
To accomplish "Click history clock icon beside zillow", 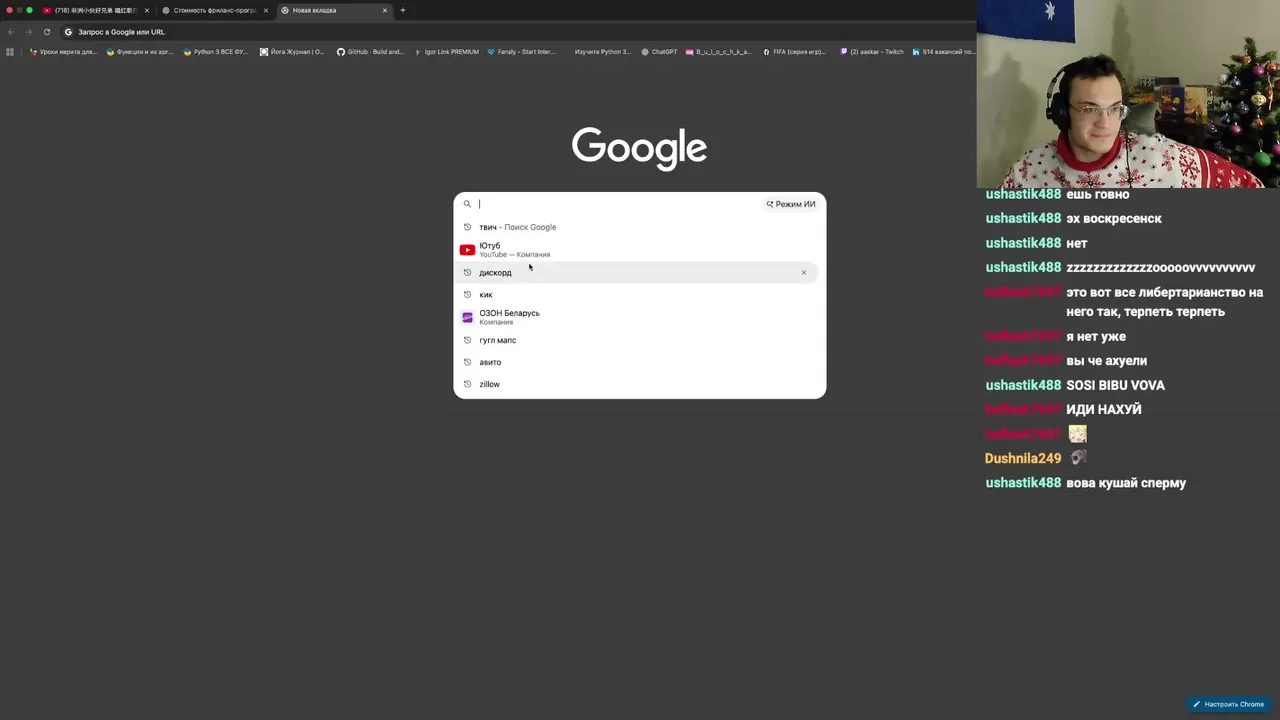I will point(467,384).
